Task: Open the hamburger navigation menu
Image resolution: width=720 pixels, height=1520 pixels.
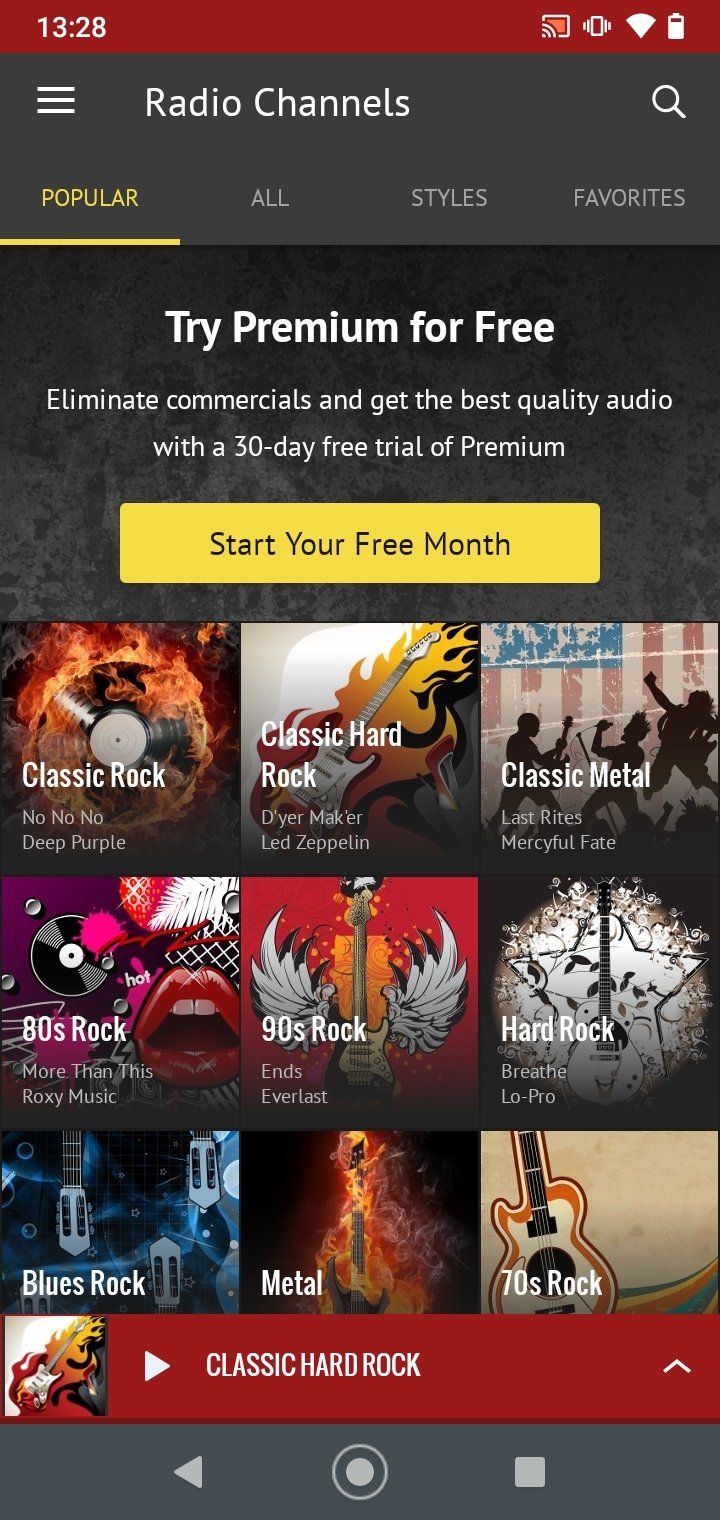Action: pyautogui.click(x=56, y=101)
